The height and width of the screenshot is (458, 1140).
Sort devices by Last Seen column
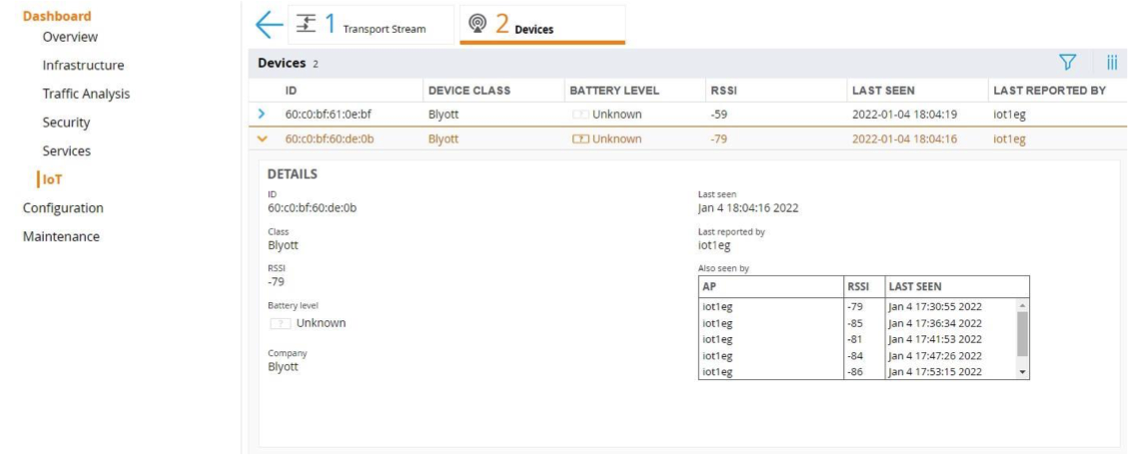pyautogui.click(x=879, y=90)
